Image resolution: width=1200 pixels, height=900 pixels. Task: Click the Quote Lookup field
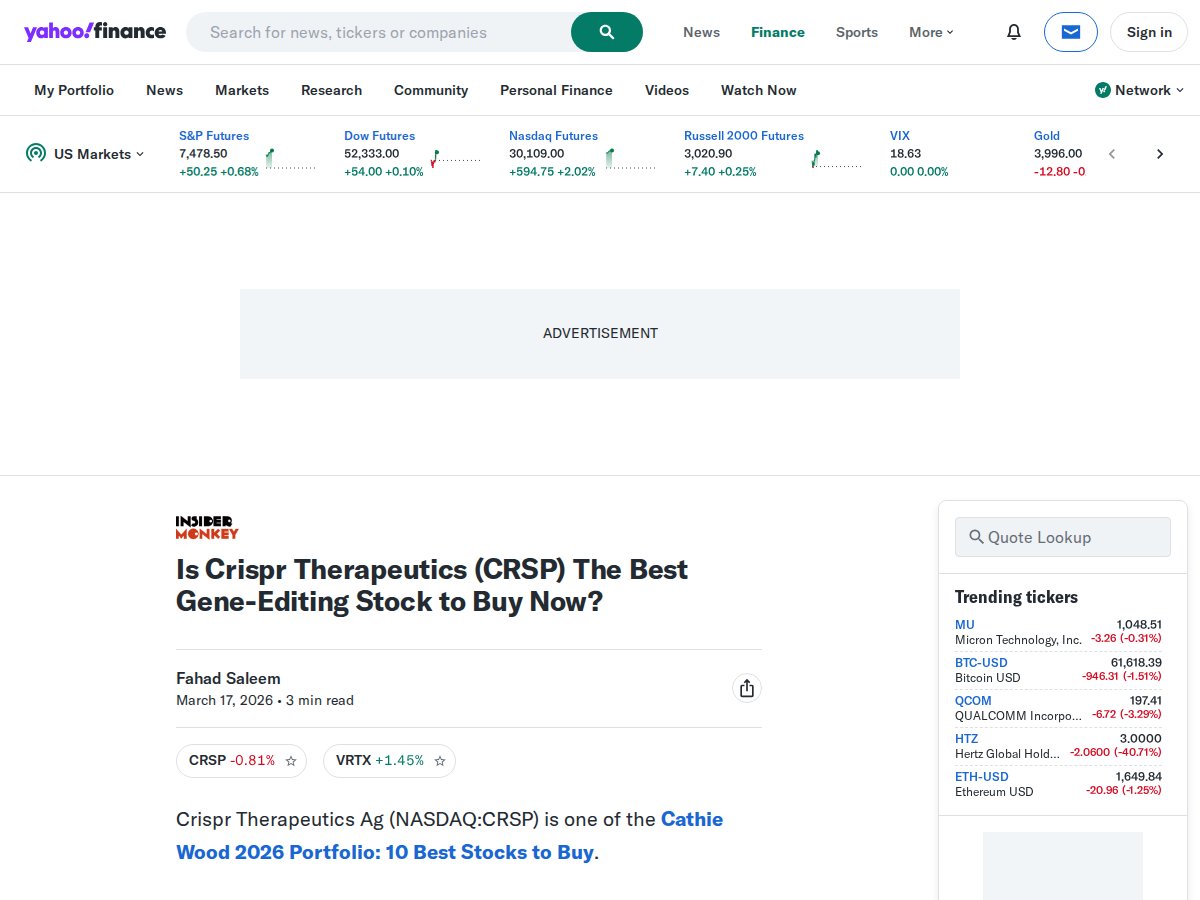point(1063,537)
